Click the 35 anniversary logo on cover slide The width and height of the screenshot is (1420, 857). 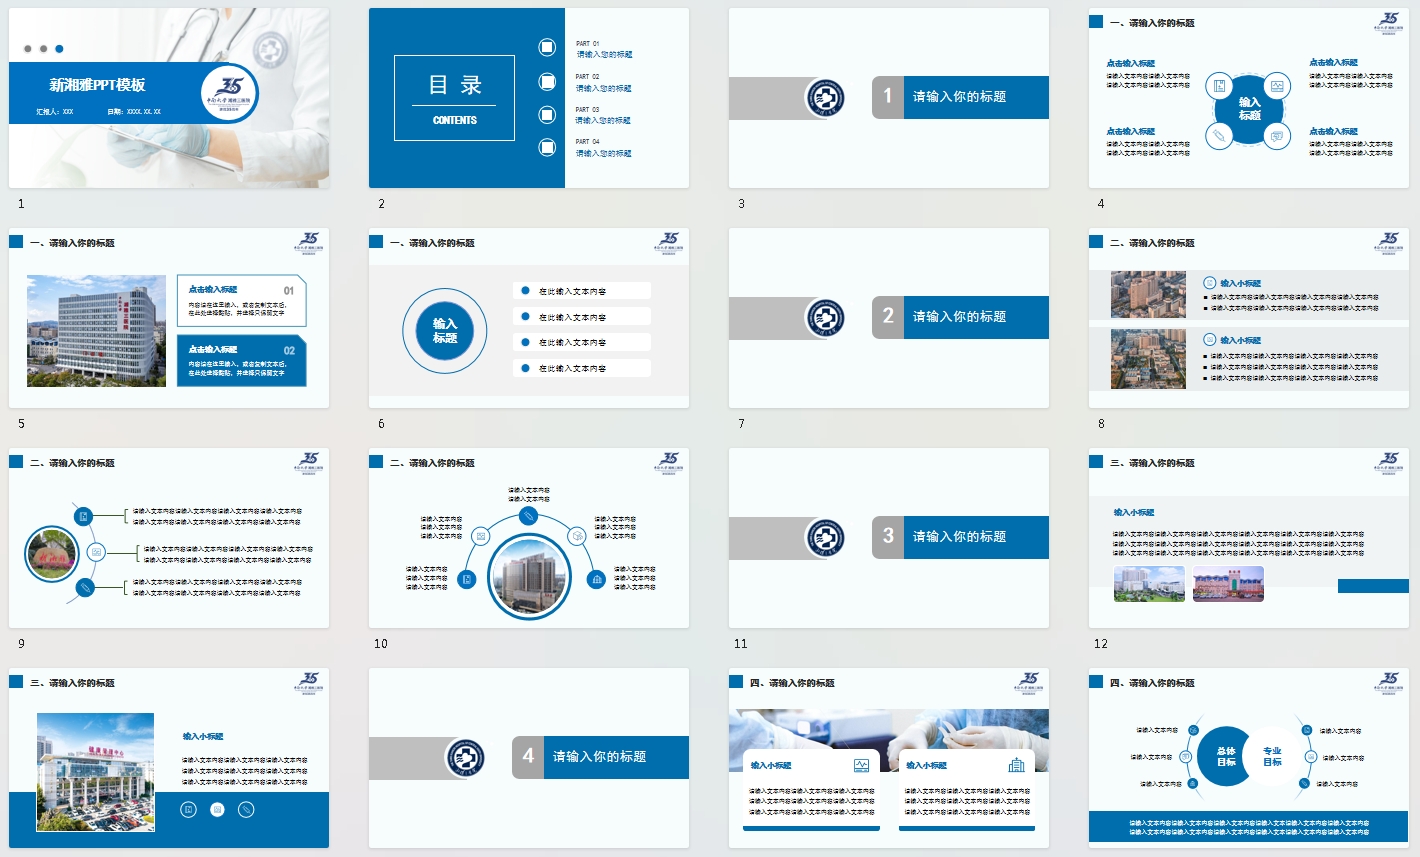tap(230, 93)
